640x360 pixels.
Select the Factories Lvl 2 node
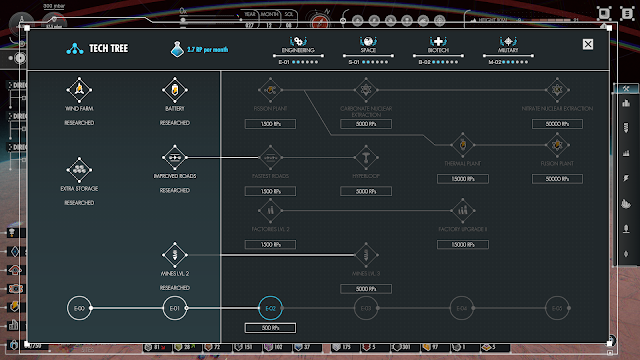[270, 211]
